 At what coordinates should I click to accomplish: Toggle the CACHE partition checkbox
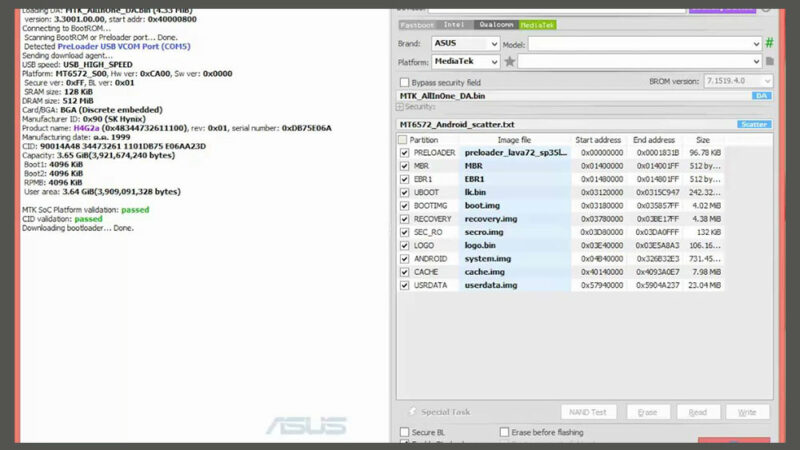point(405,272)
